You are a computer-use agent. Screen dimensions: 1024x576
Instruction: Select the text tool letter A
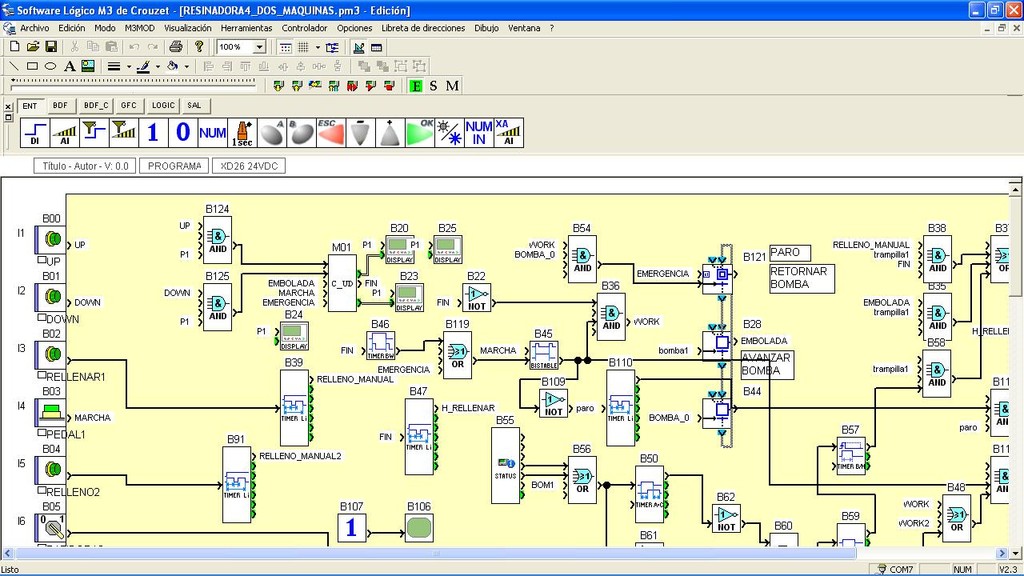(x=70, y=66)
